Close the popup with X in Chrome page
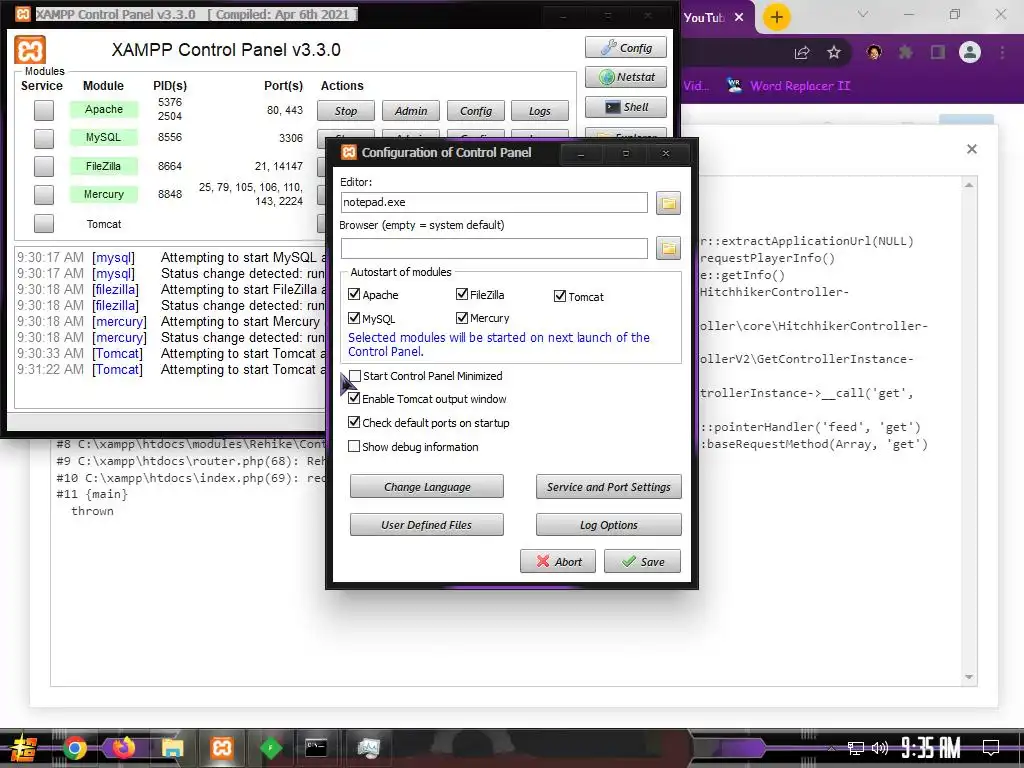 [972, 149]
